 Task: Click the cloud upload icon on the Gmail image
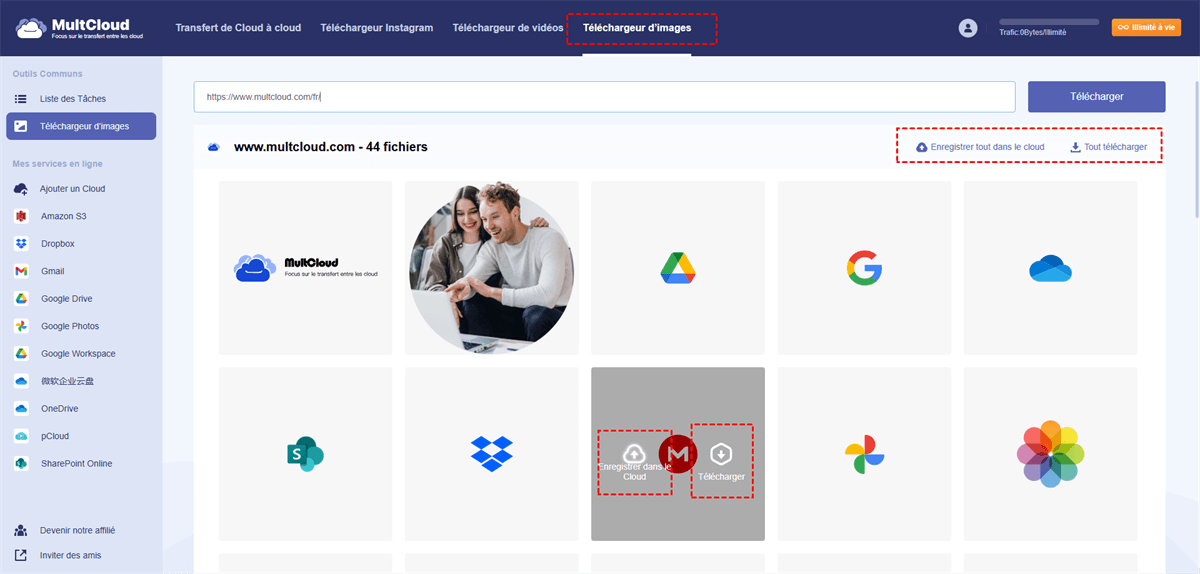[634, 454]
